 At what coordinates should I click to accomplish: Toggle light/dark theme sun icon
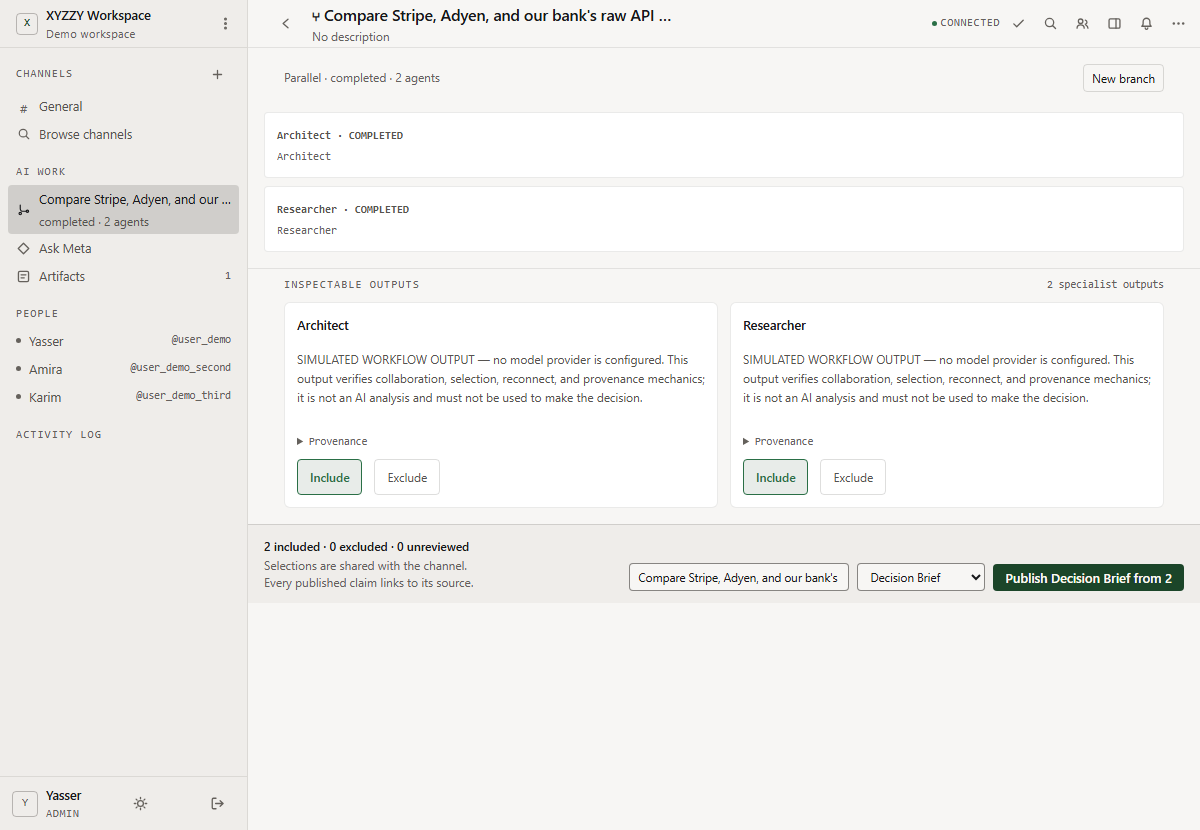pyautogui.click(x=141, y=804)
